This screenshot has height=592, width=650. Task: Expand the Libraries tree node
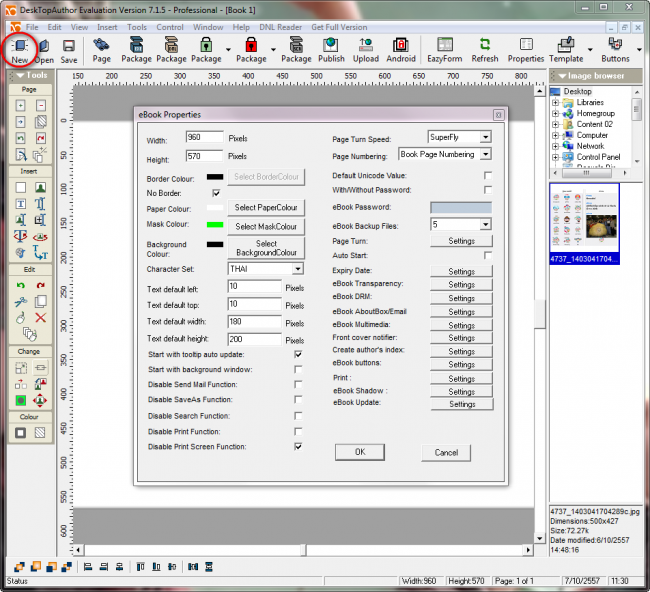pos(556,102)
